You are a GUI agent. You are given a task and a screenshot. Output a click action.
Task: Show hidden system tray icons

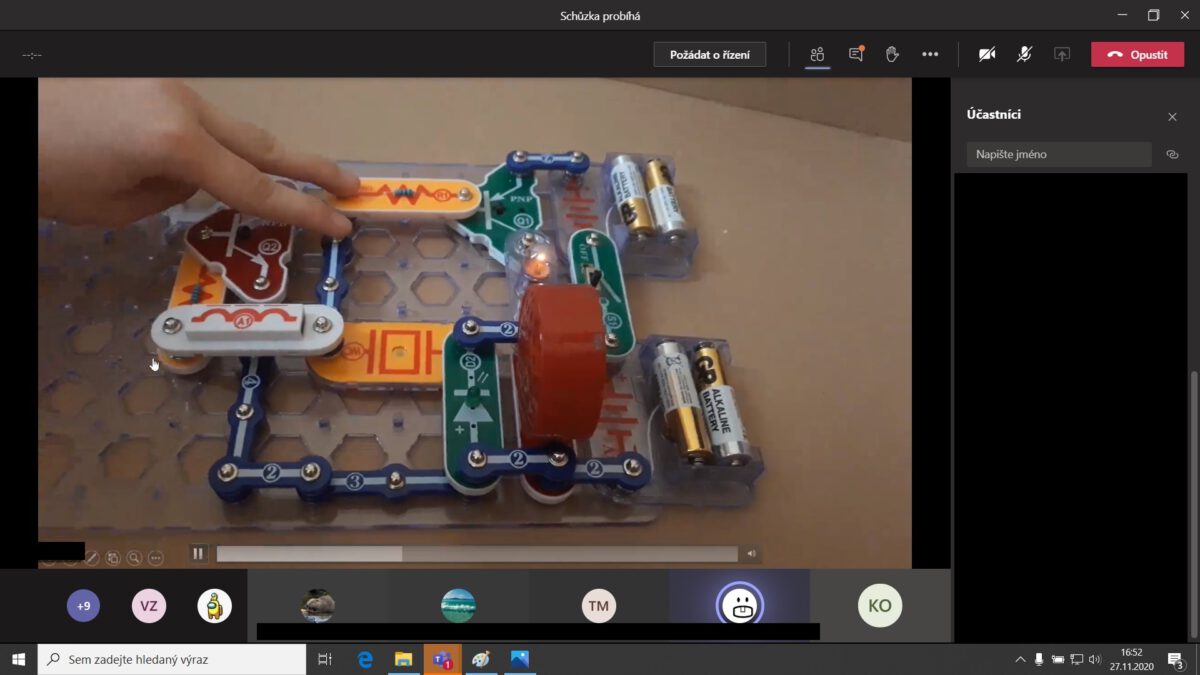click(1020, 659)
